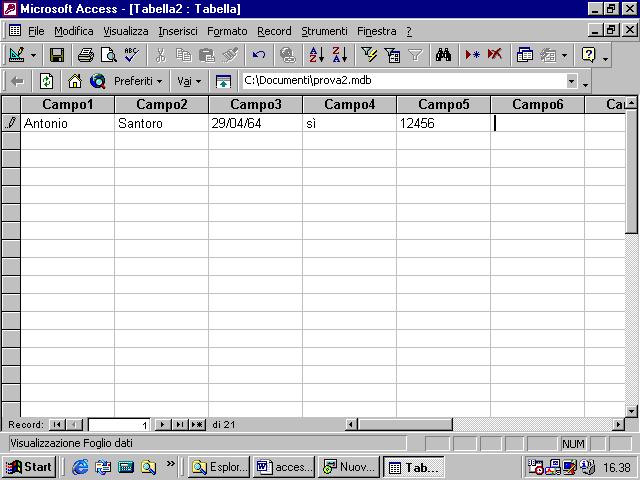Expand the address box dropdown arrow
Image resolution: width=640 pixels, height=480 pixels.
pyautogui.click(x=572, y=81)
